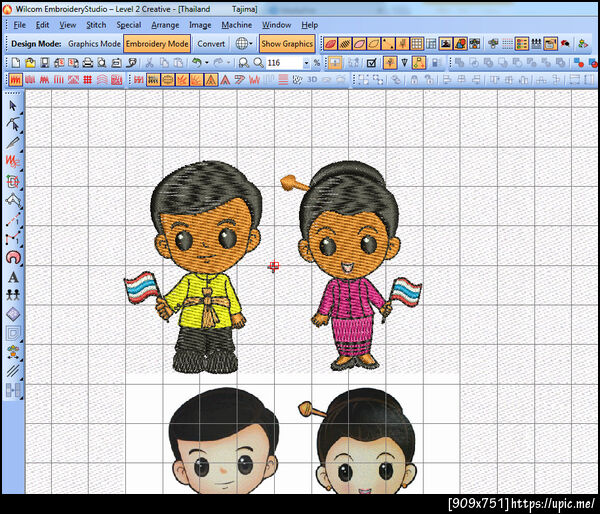The image size is (600, 514).
Task: Toggle Show Stitches red leaf icon
Action: [330, 44]
